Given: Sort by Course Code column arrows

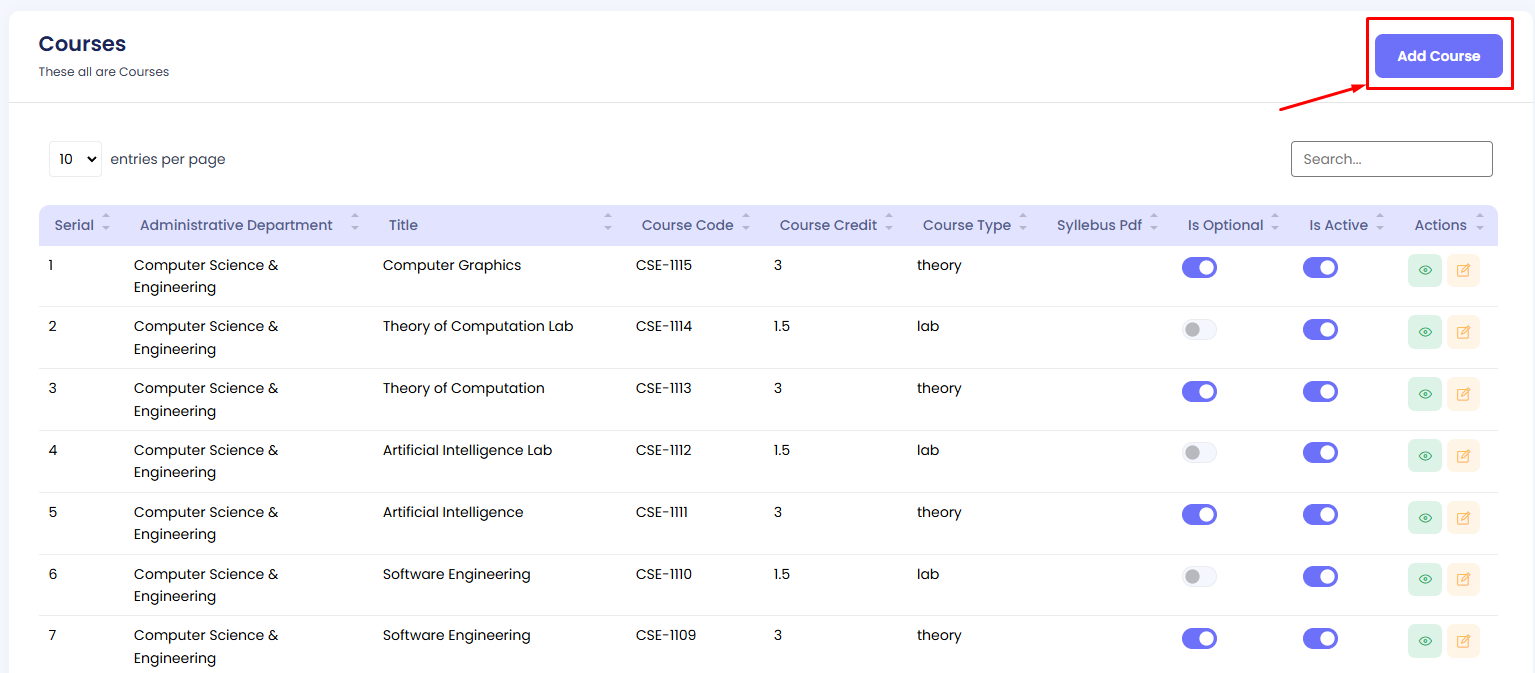Looking at the screenshot, I should [x=745, y=225].
